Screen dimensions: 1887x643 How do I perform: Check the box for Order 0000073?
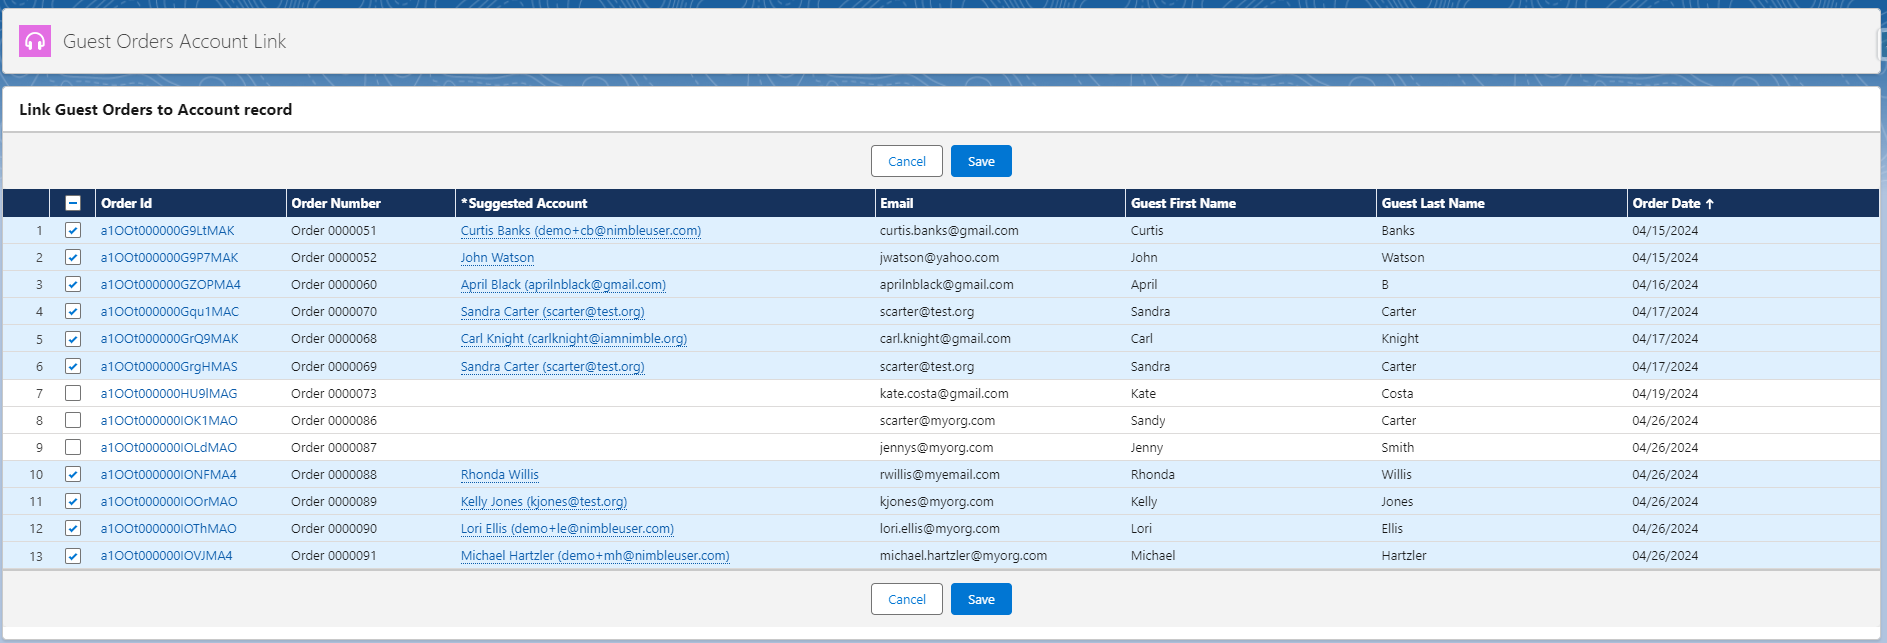73,393
